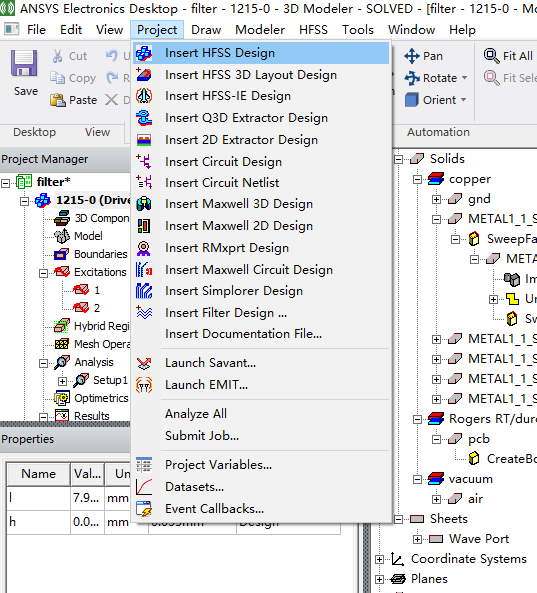The width and height of the screenshot is (537, 593).
Task: Click the Insert Filter Design icon
Action: (144, 312)
